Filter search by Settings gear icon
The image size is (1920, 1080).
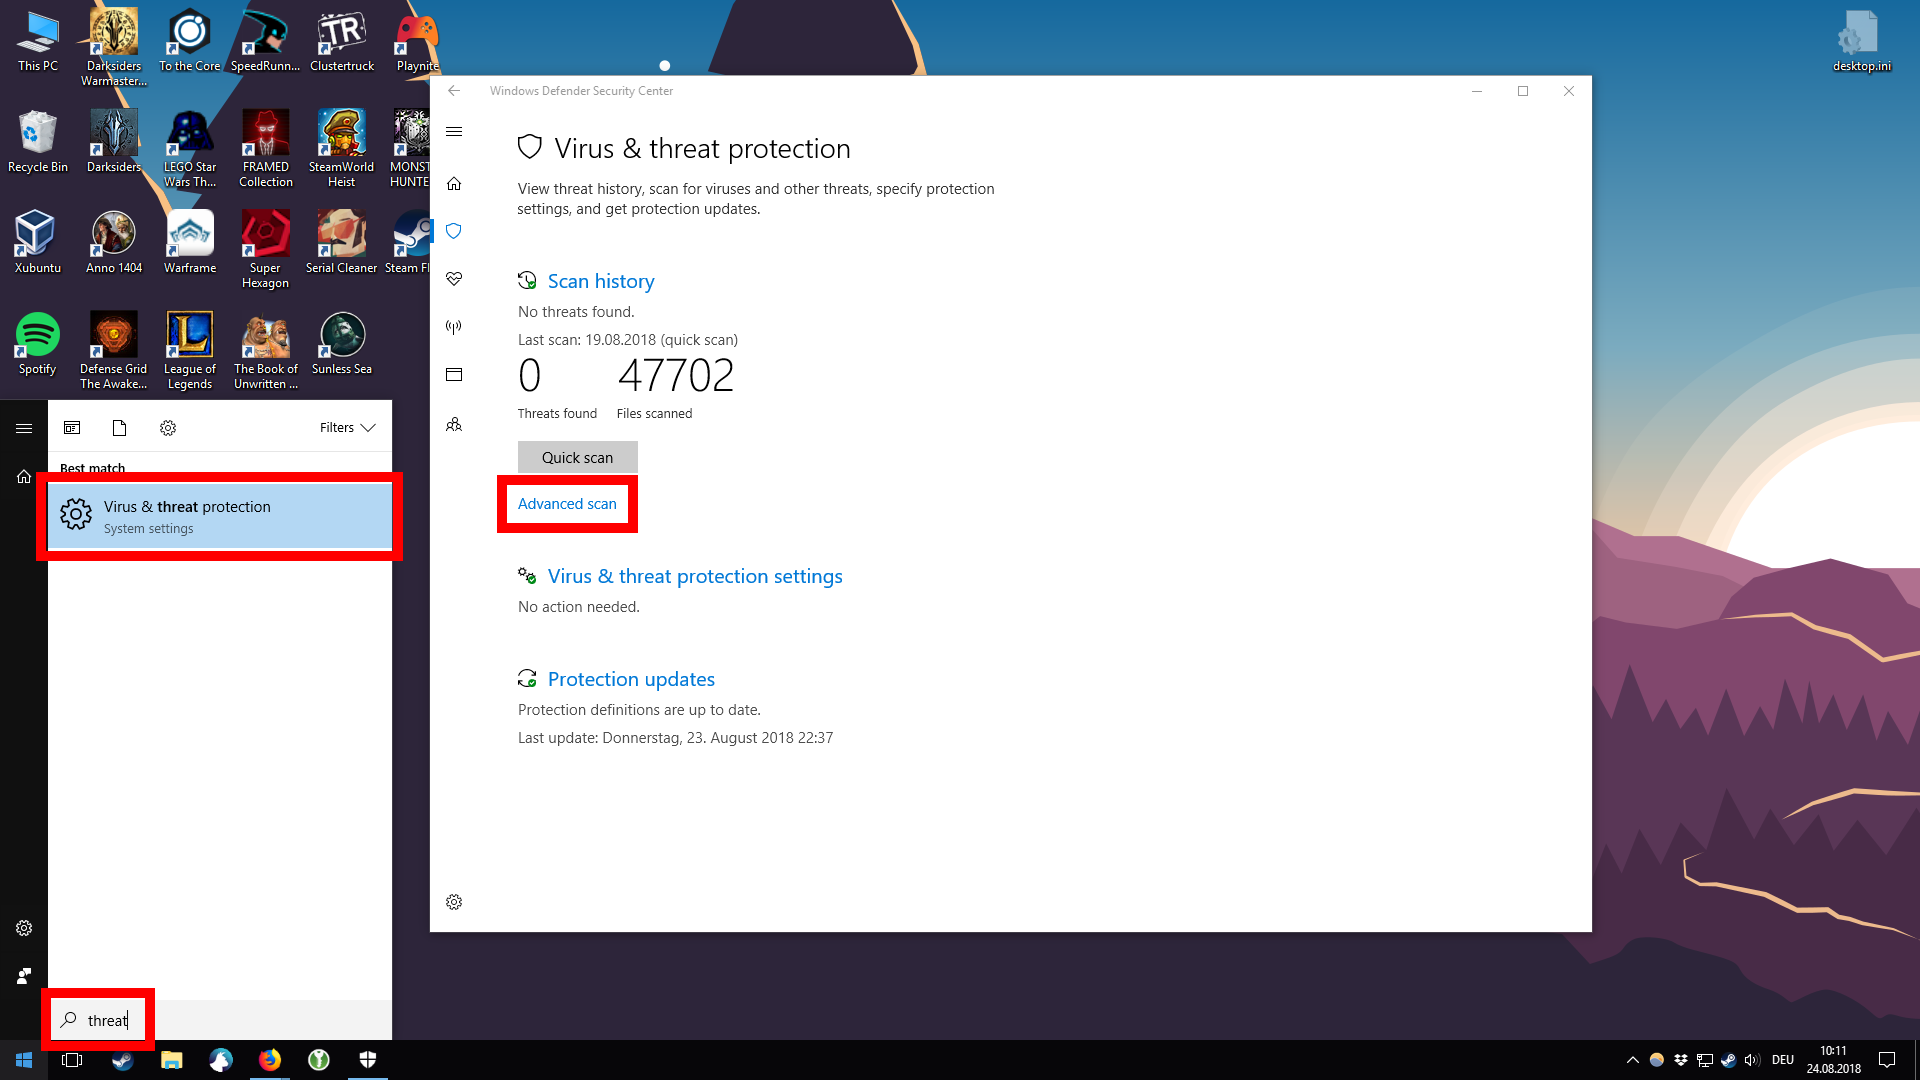[168, 428]
